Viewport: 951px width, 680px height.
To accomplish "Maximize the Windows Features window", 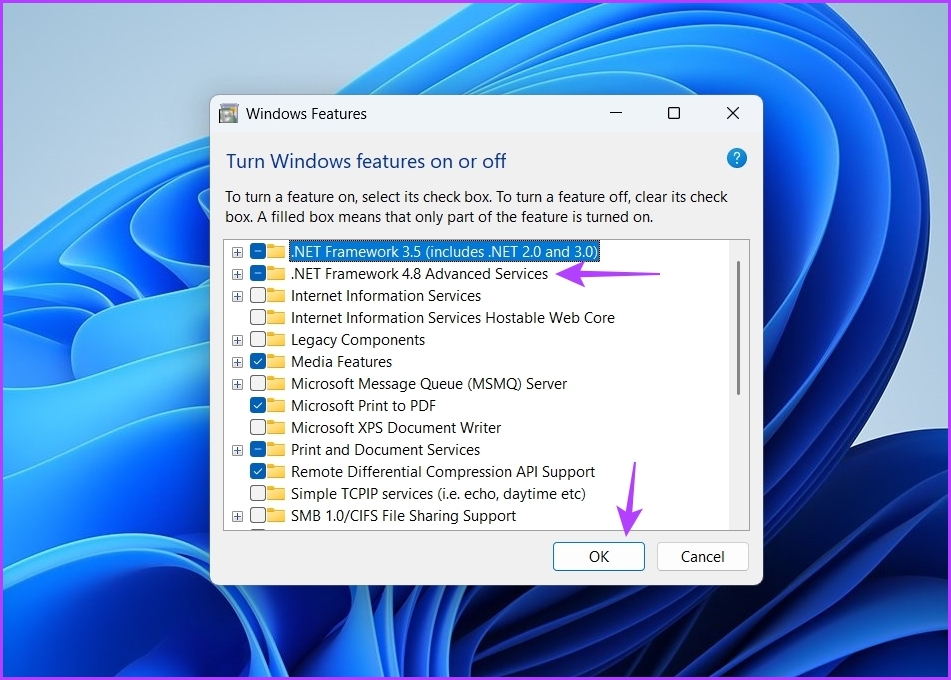I will (674, 113).
